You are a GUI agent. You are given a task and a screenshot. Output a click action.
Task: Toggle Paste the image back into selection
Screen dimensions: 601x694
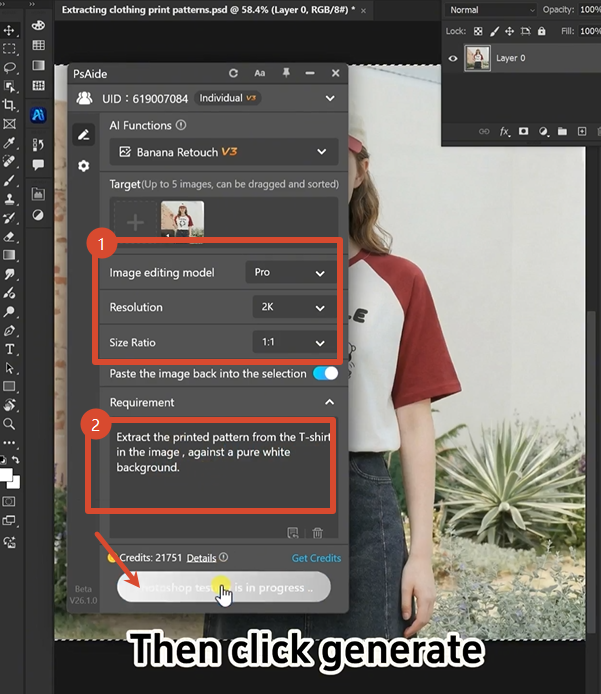tap(325, 373)
